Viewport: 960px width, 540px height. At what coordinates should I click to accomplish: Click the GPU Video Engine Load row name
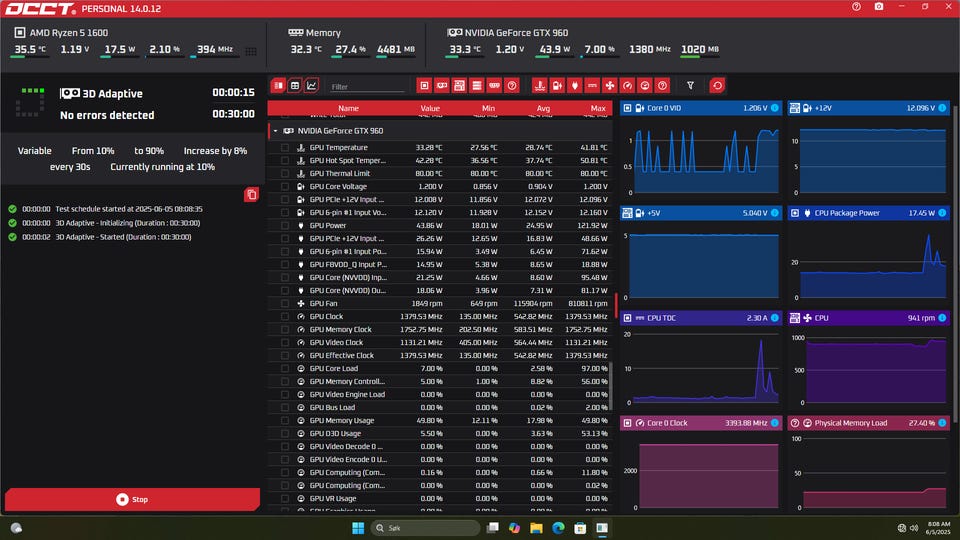click(x=347, y=394)
